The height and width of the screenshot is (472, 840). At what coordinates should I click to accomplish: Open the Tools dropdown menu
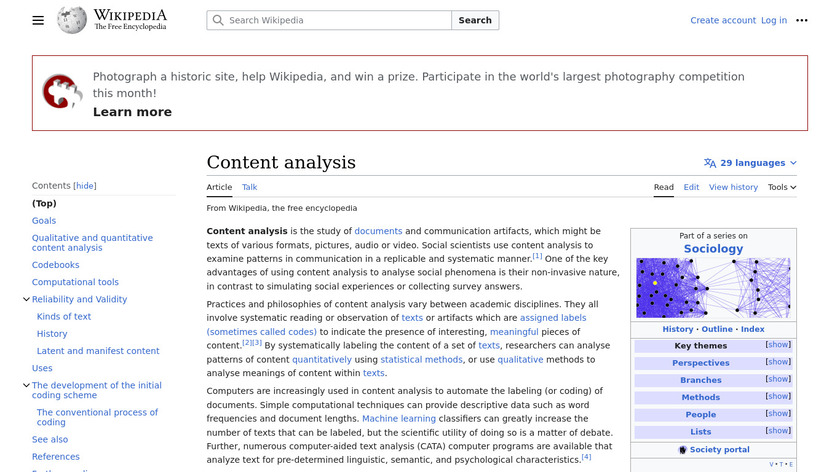click(781, 187)
